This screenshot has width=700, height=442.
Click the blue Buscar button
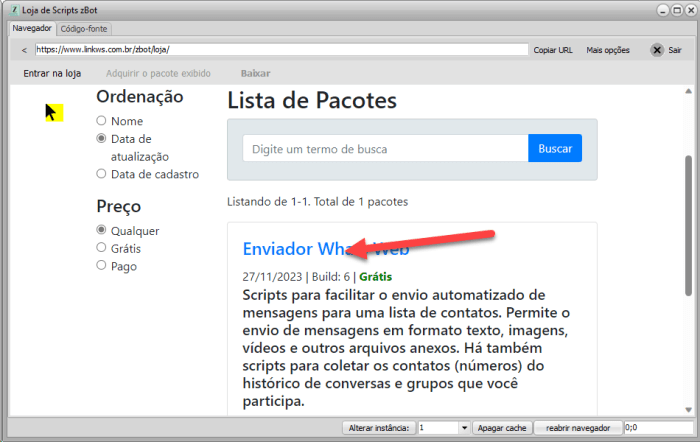tap(555, 148)
